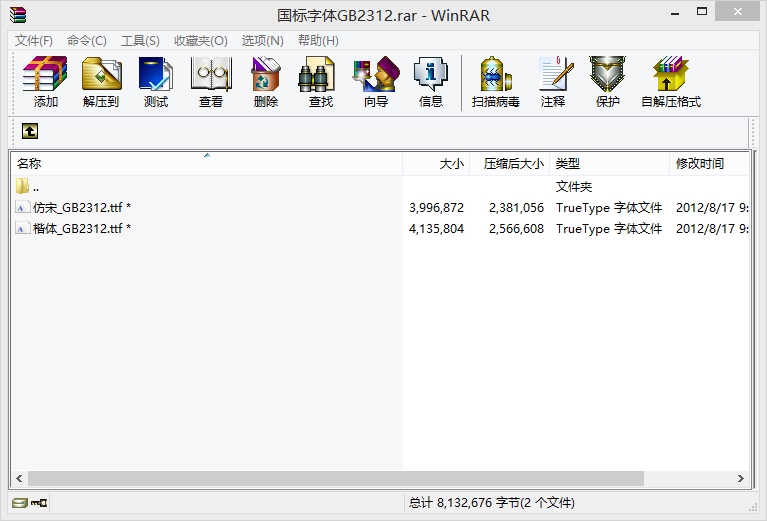Open the 收藏夹(O) menu
This screenshot has height=521, width=767.
[x=201, y=41]
